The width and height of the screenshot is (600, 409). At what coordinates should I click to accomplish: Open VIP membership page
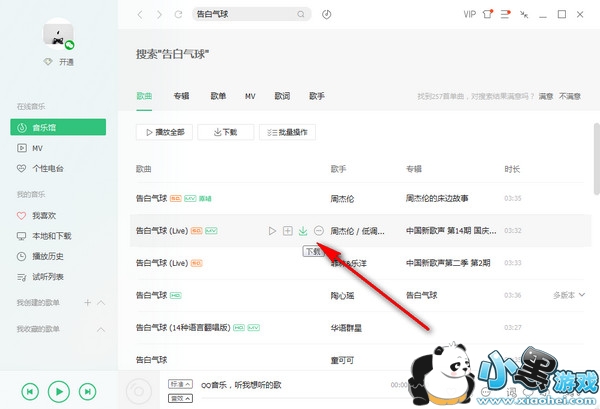click(470, 15)
